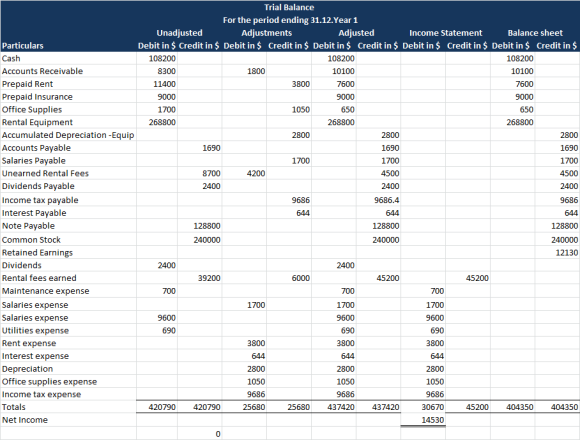Click the Net Income value 14530

click(x=423, y=420)
